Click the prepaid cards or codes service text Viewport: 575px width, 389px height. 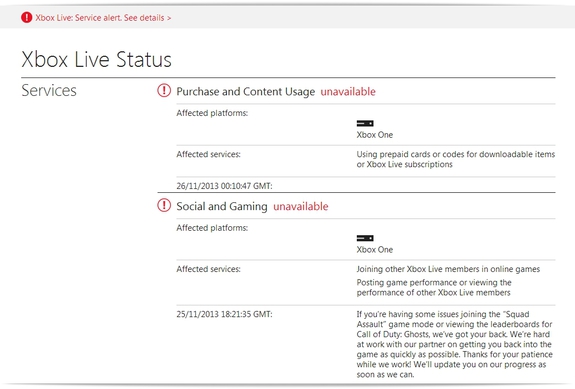point(456,159)
